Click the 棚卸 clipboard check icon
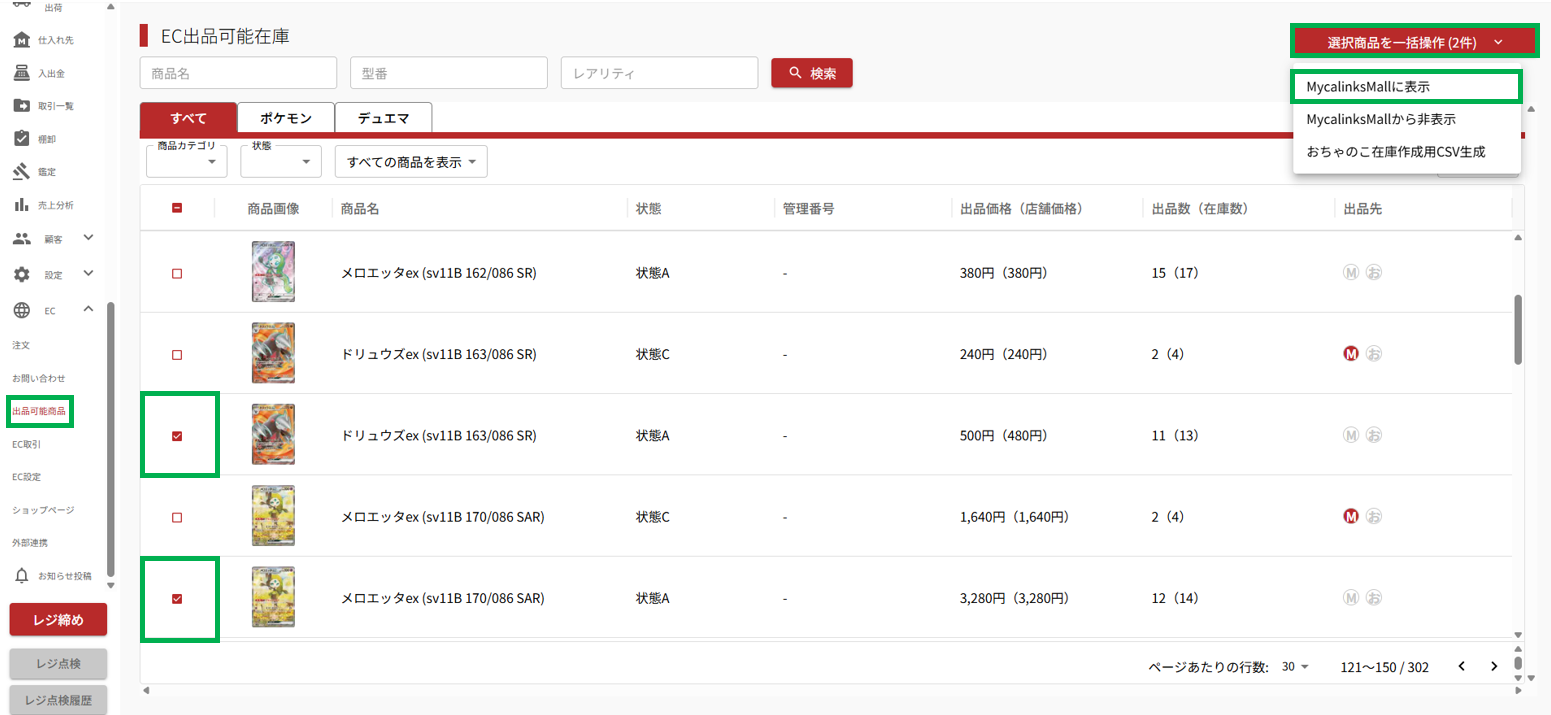Screen dimensions: 1551x715 click(21, 139)
